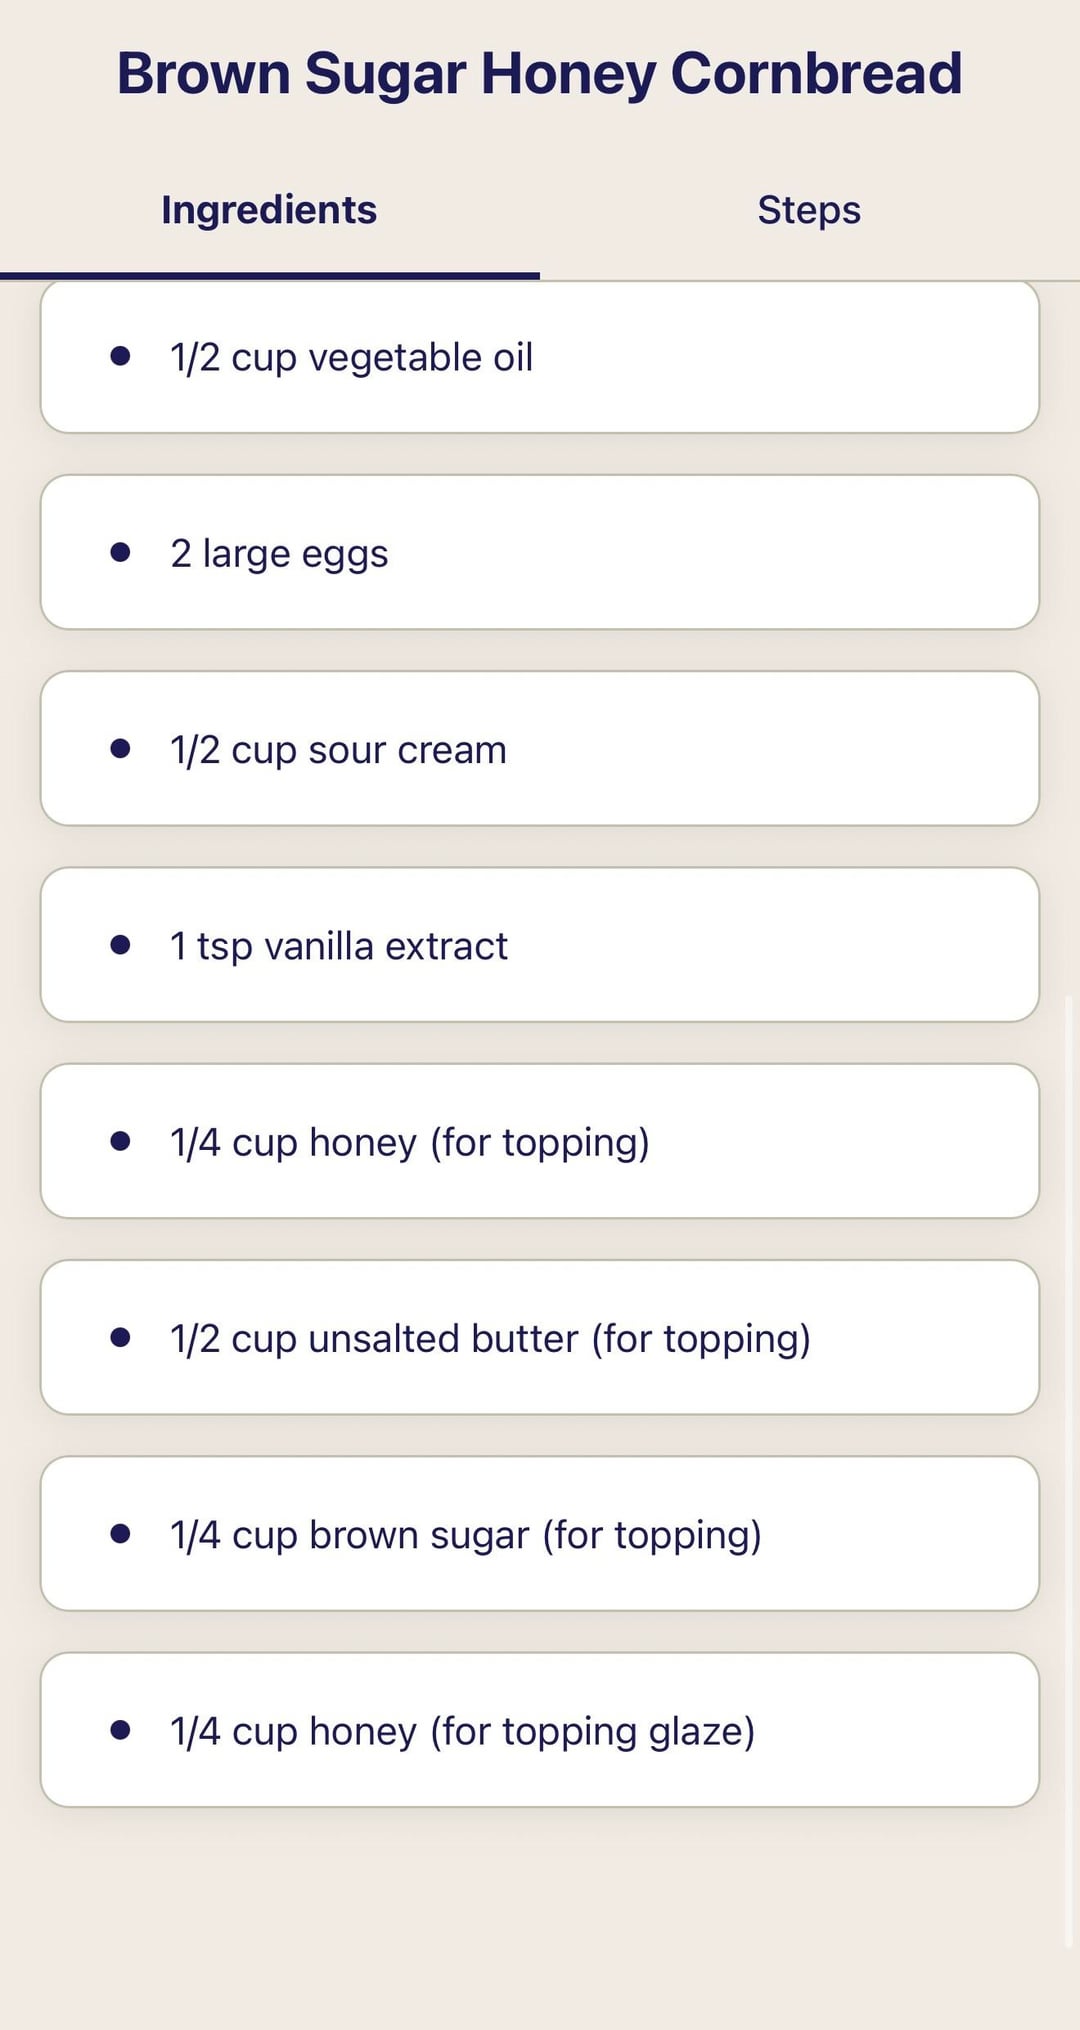Tap the "1/4 cup brown sugar" text
The width and height of the screenshot is (1080, 2030).
465,1535
